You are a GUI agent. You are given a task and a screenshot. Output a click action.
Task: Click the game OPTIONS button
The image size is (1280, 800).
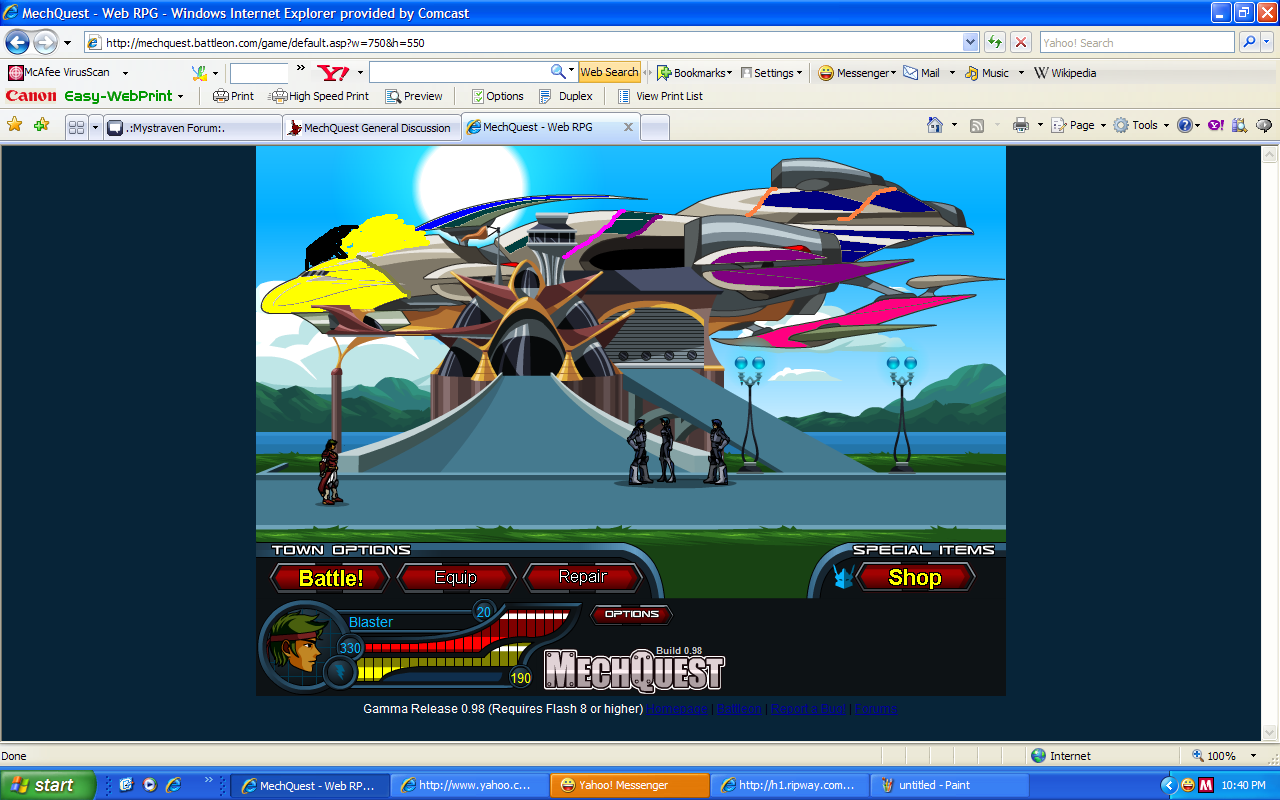632,614
